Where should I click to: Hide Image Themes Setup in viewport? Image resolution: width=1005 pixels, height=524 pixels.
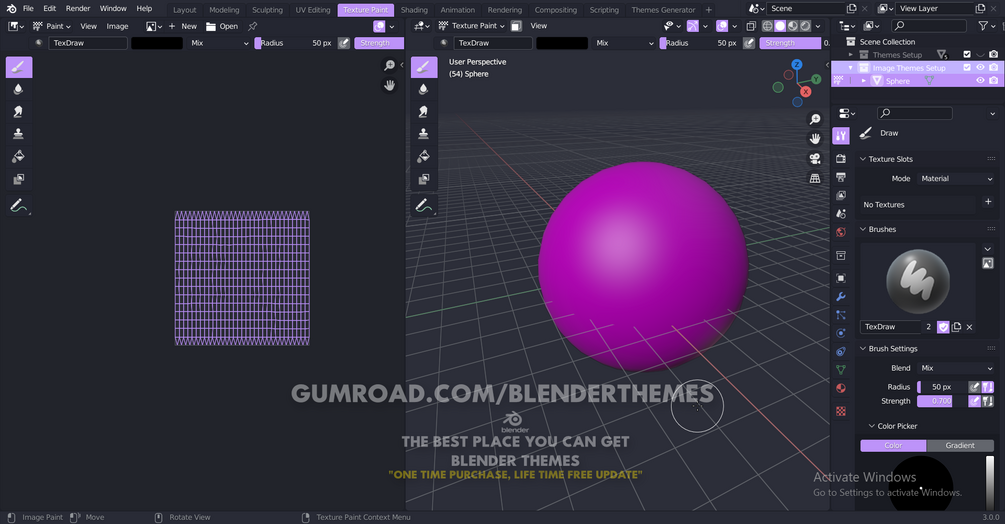[980, 67]
